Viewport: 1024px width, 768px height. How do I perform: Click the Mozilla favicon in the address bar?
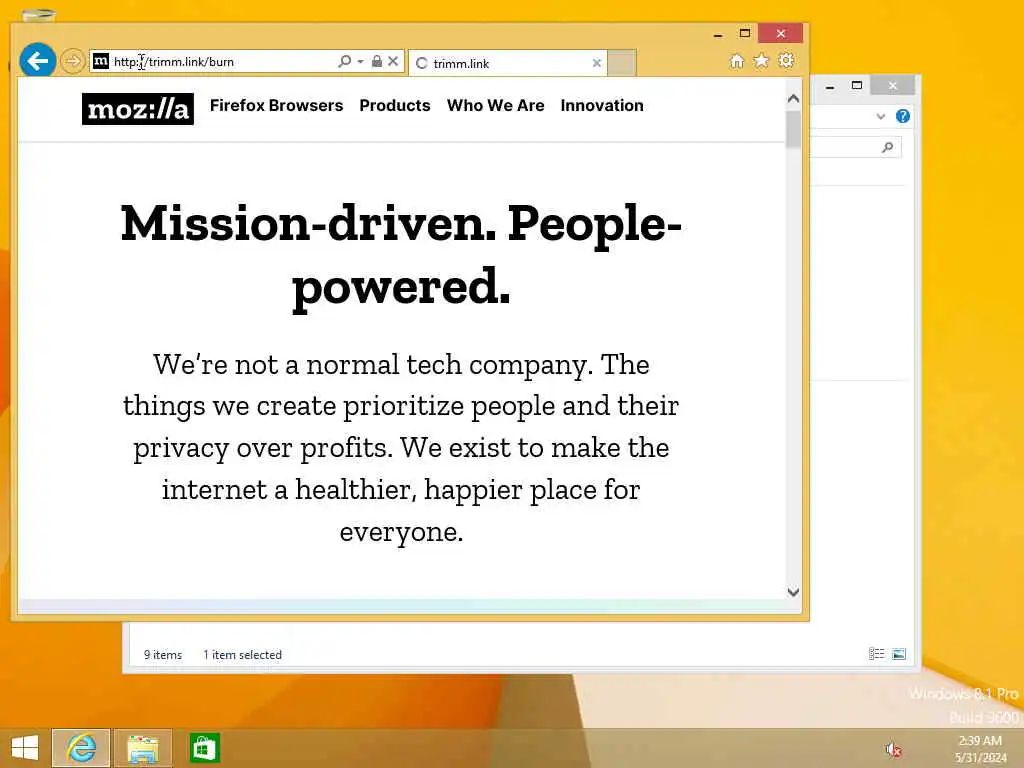pyautogui.click(x=101, y=61)
